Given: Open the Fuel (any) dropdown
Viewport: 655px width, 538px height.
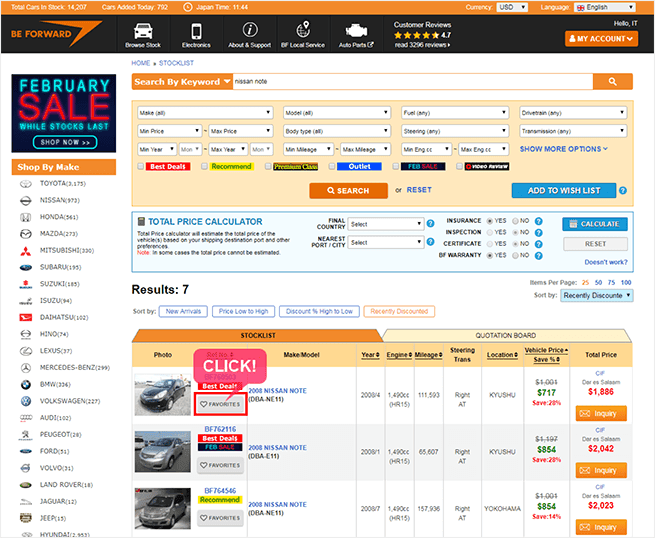Looking at the screenshot, I should (x=455, y=113).
